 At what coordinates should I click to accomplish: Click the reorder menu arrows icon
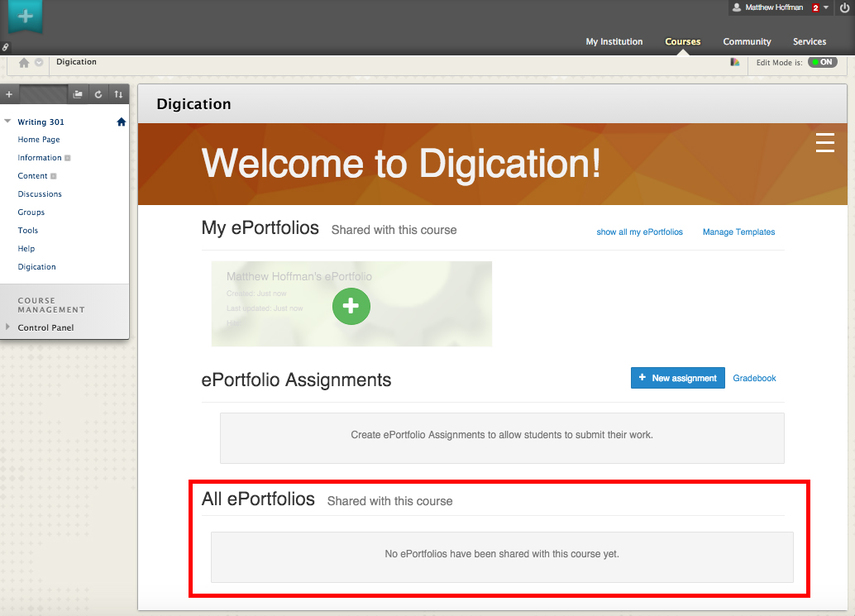pyautogui.click(x=118, y=94)
